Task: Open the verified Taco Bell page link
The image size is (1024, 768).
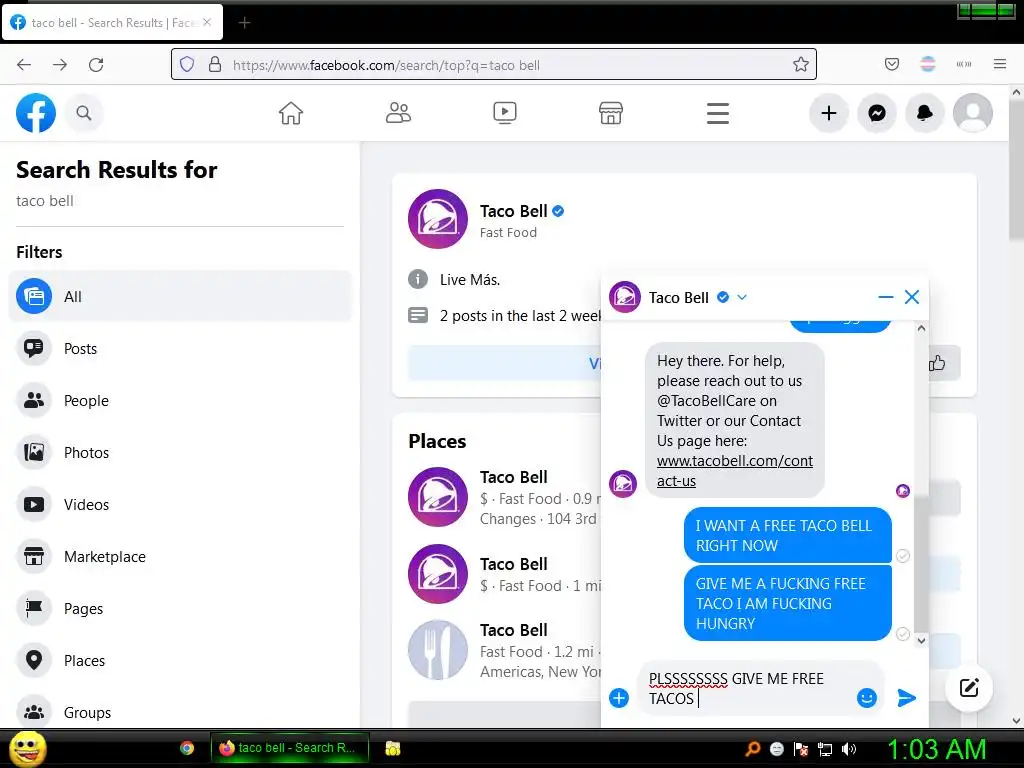Action: point(513,211)
